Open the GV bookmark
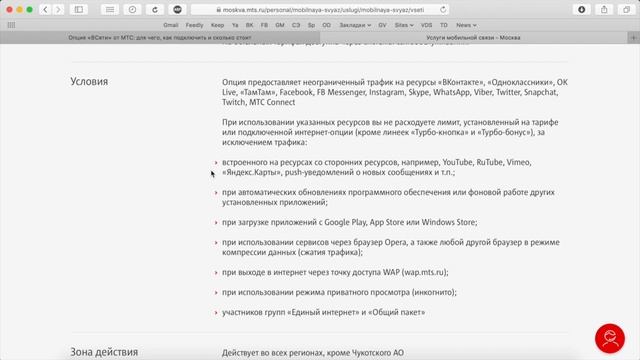Image resolution: width=640 pixels, height=360 pixels. pos(382,25)
